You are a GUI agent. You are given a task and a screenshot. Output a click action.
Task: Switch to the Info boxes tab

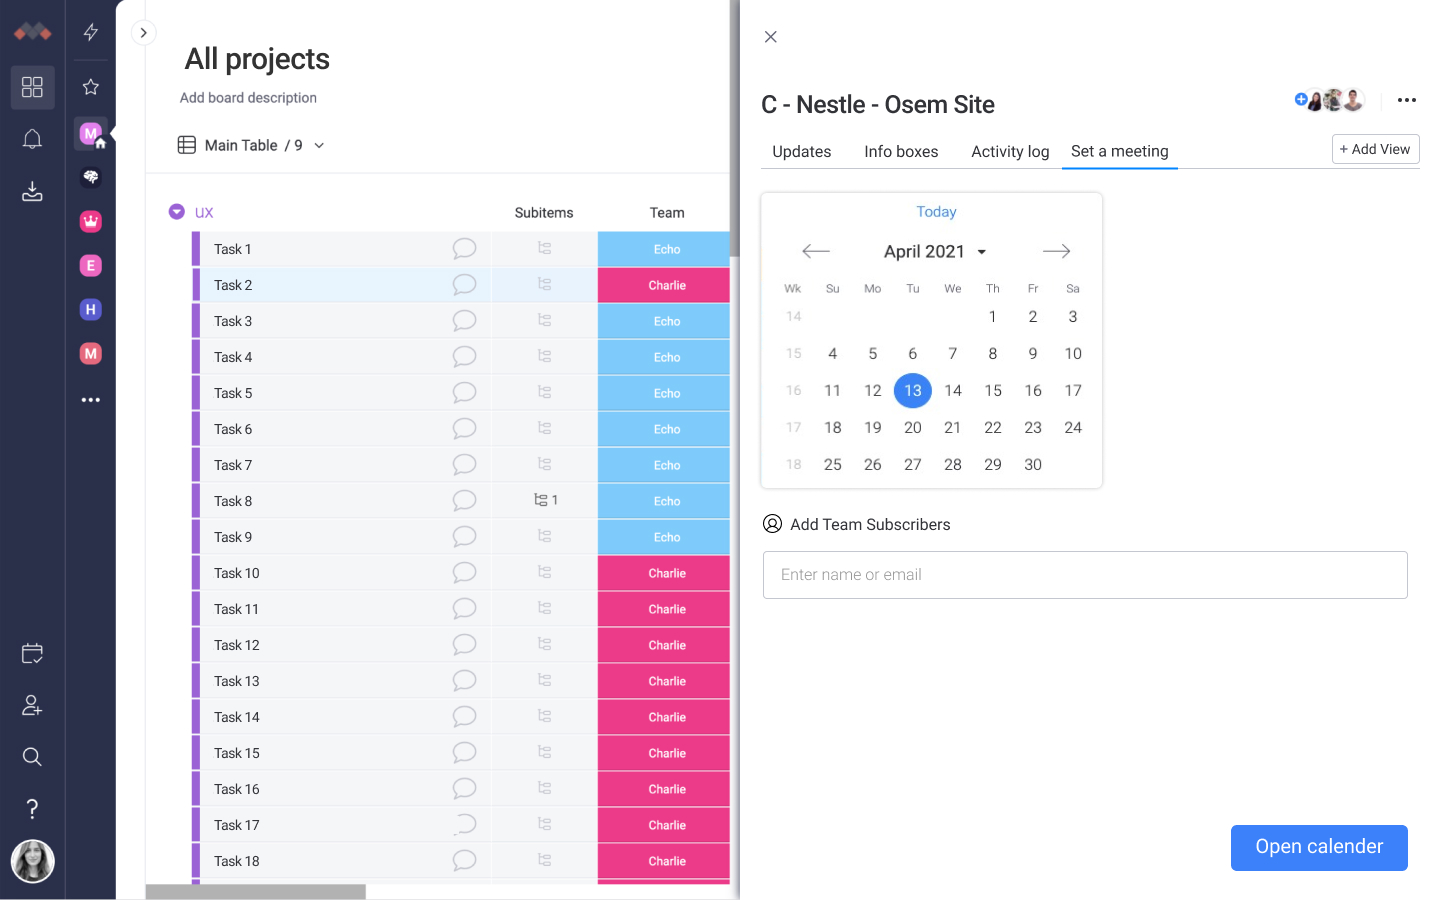click(901, 152)
